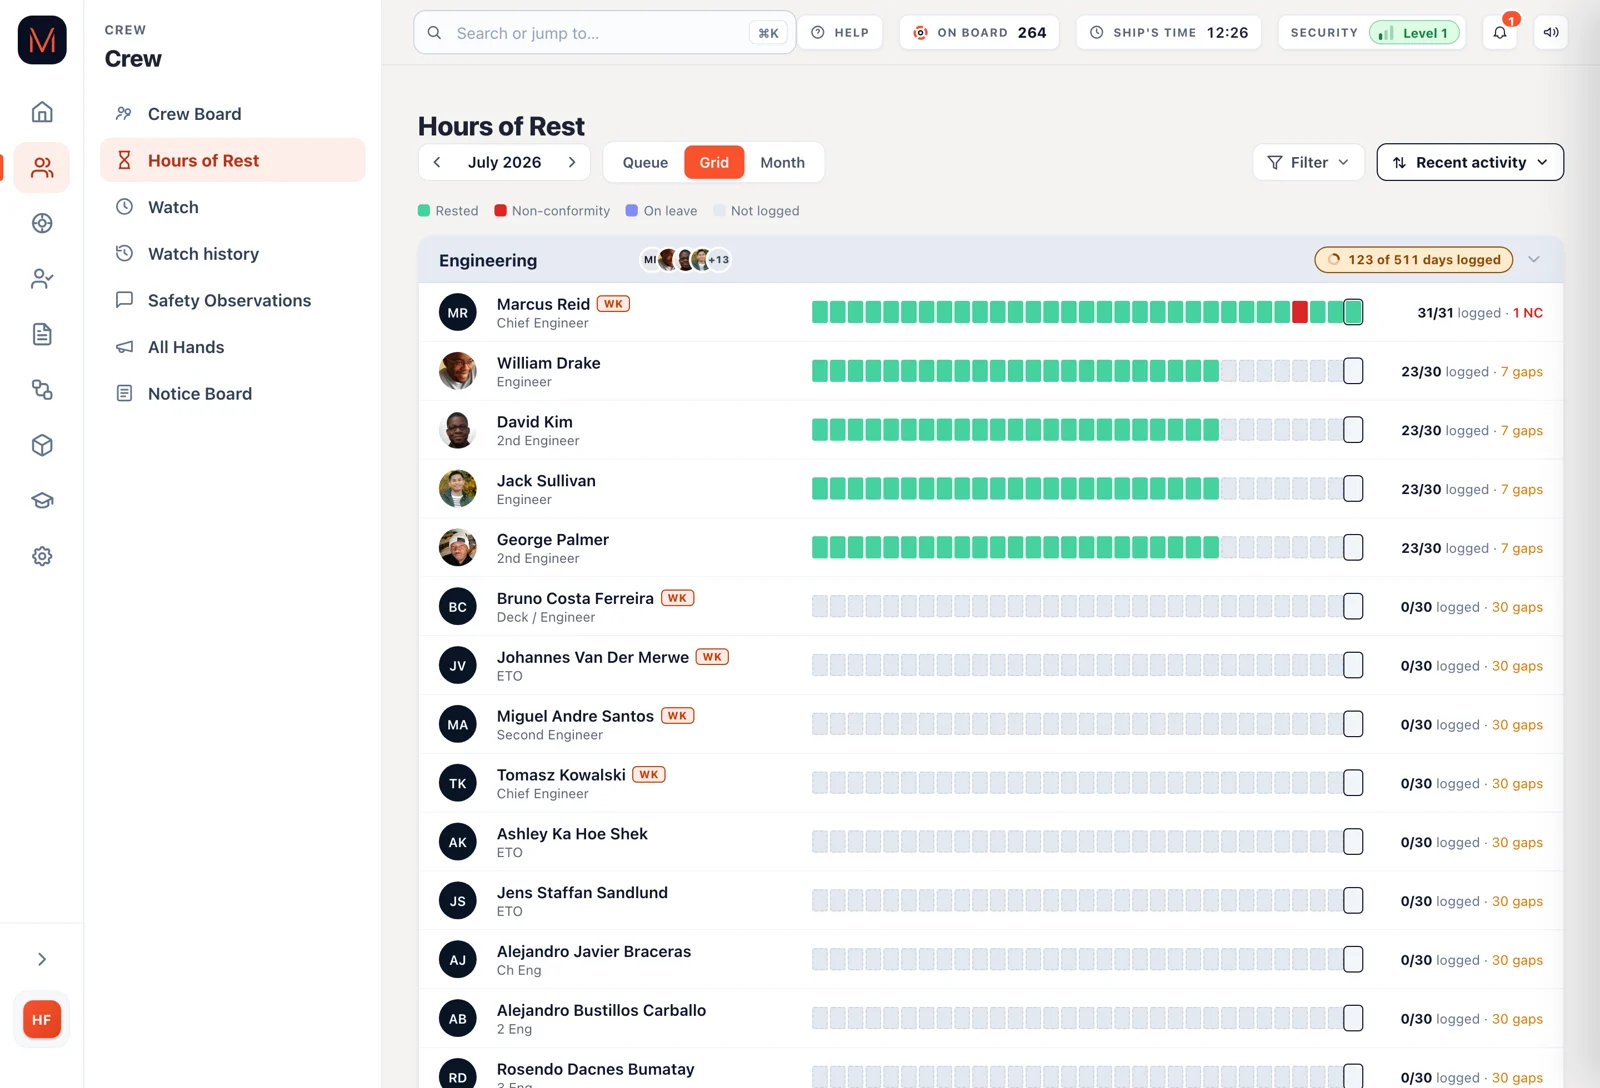Viewport: 1600px width, 1088px height.
Task: Open Watch history menu item
Action: tap(233, 254)
